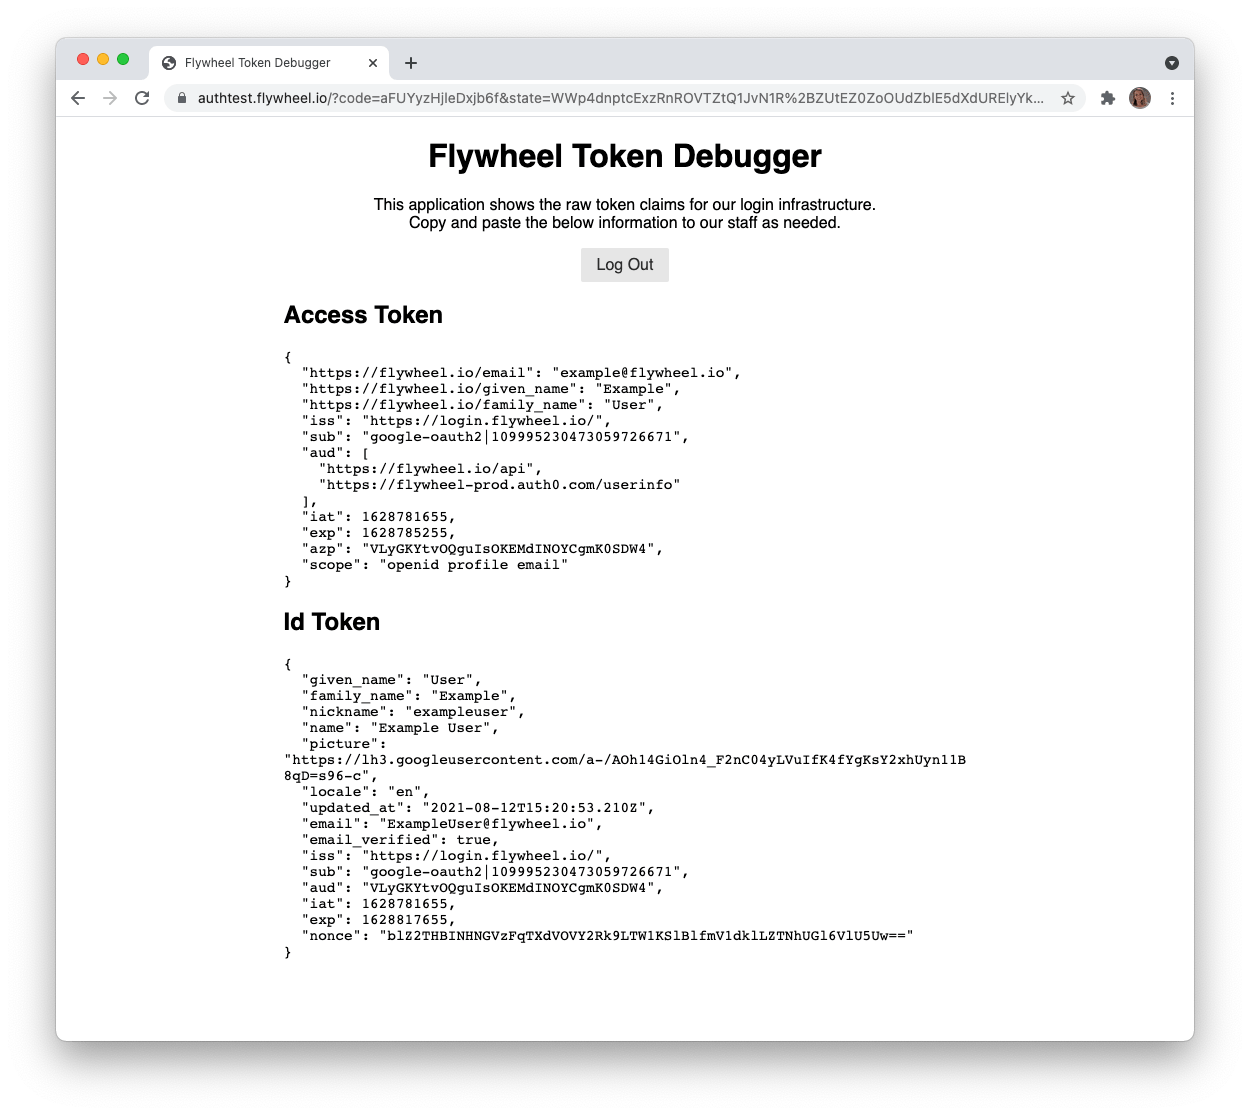Reload the current page
This screenshot has height=1115, width=1250.
(x=142, y=98)
